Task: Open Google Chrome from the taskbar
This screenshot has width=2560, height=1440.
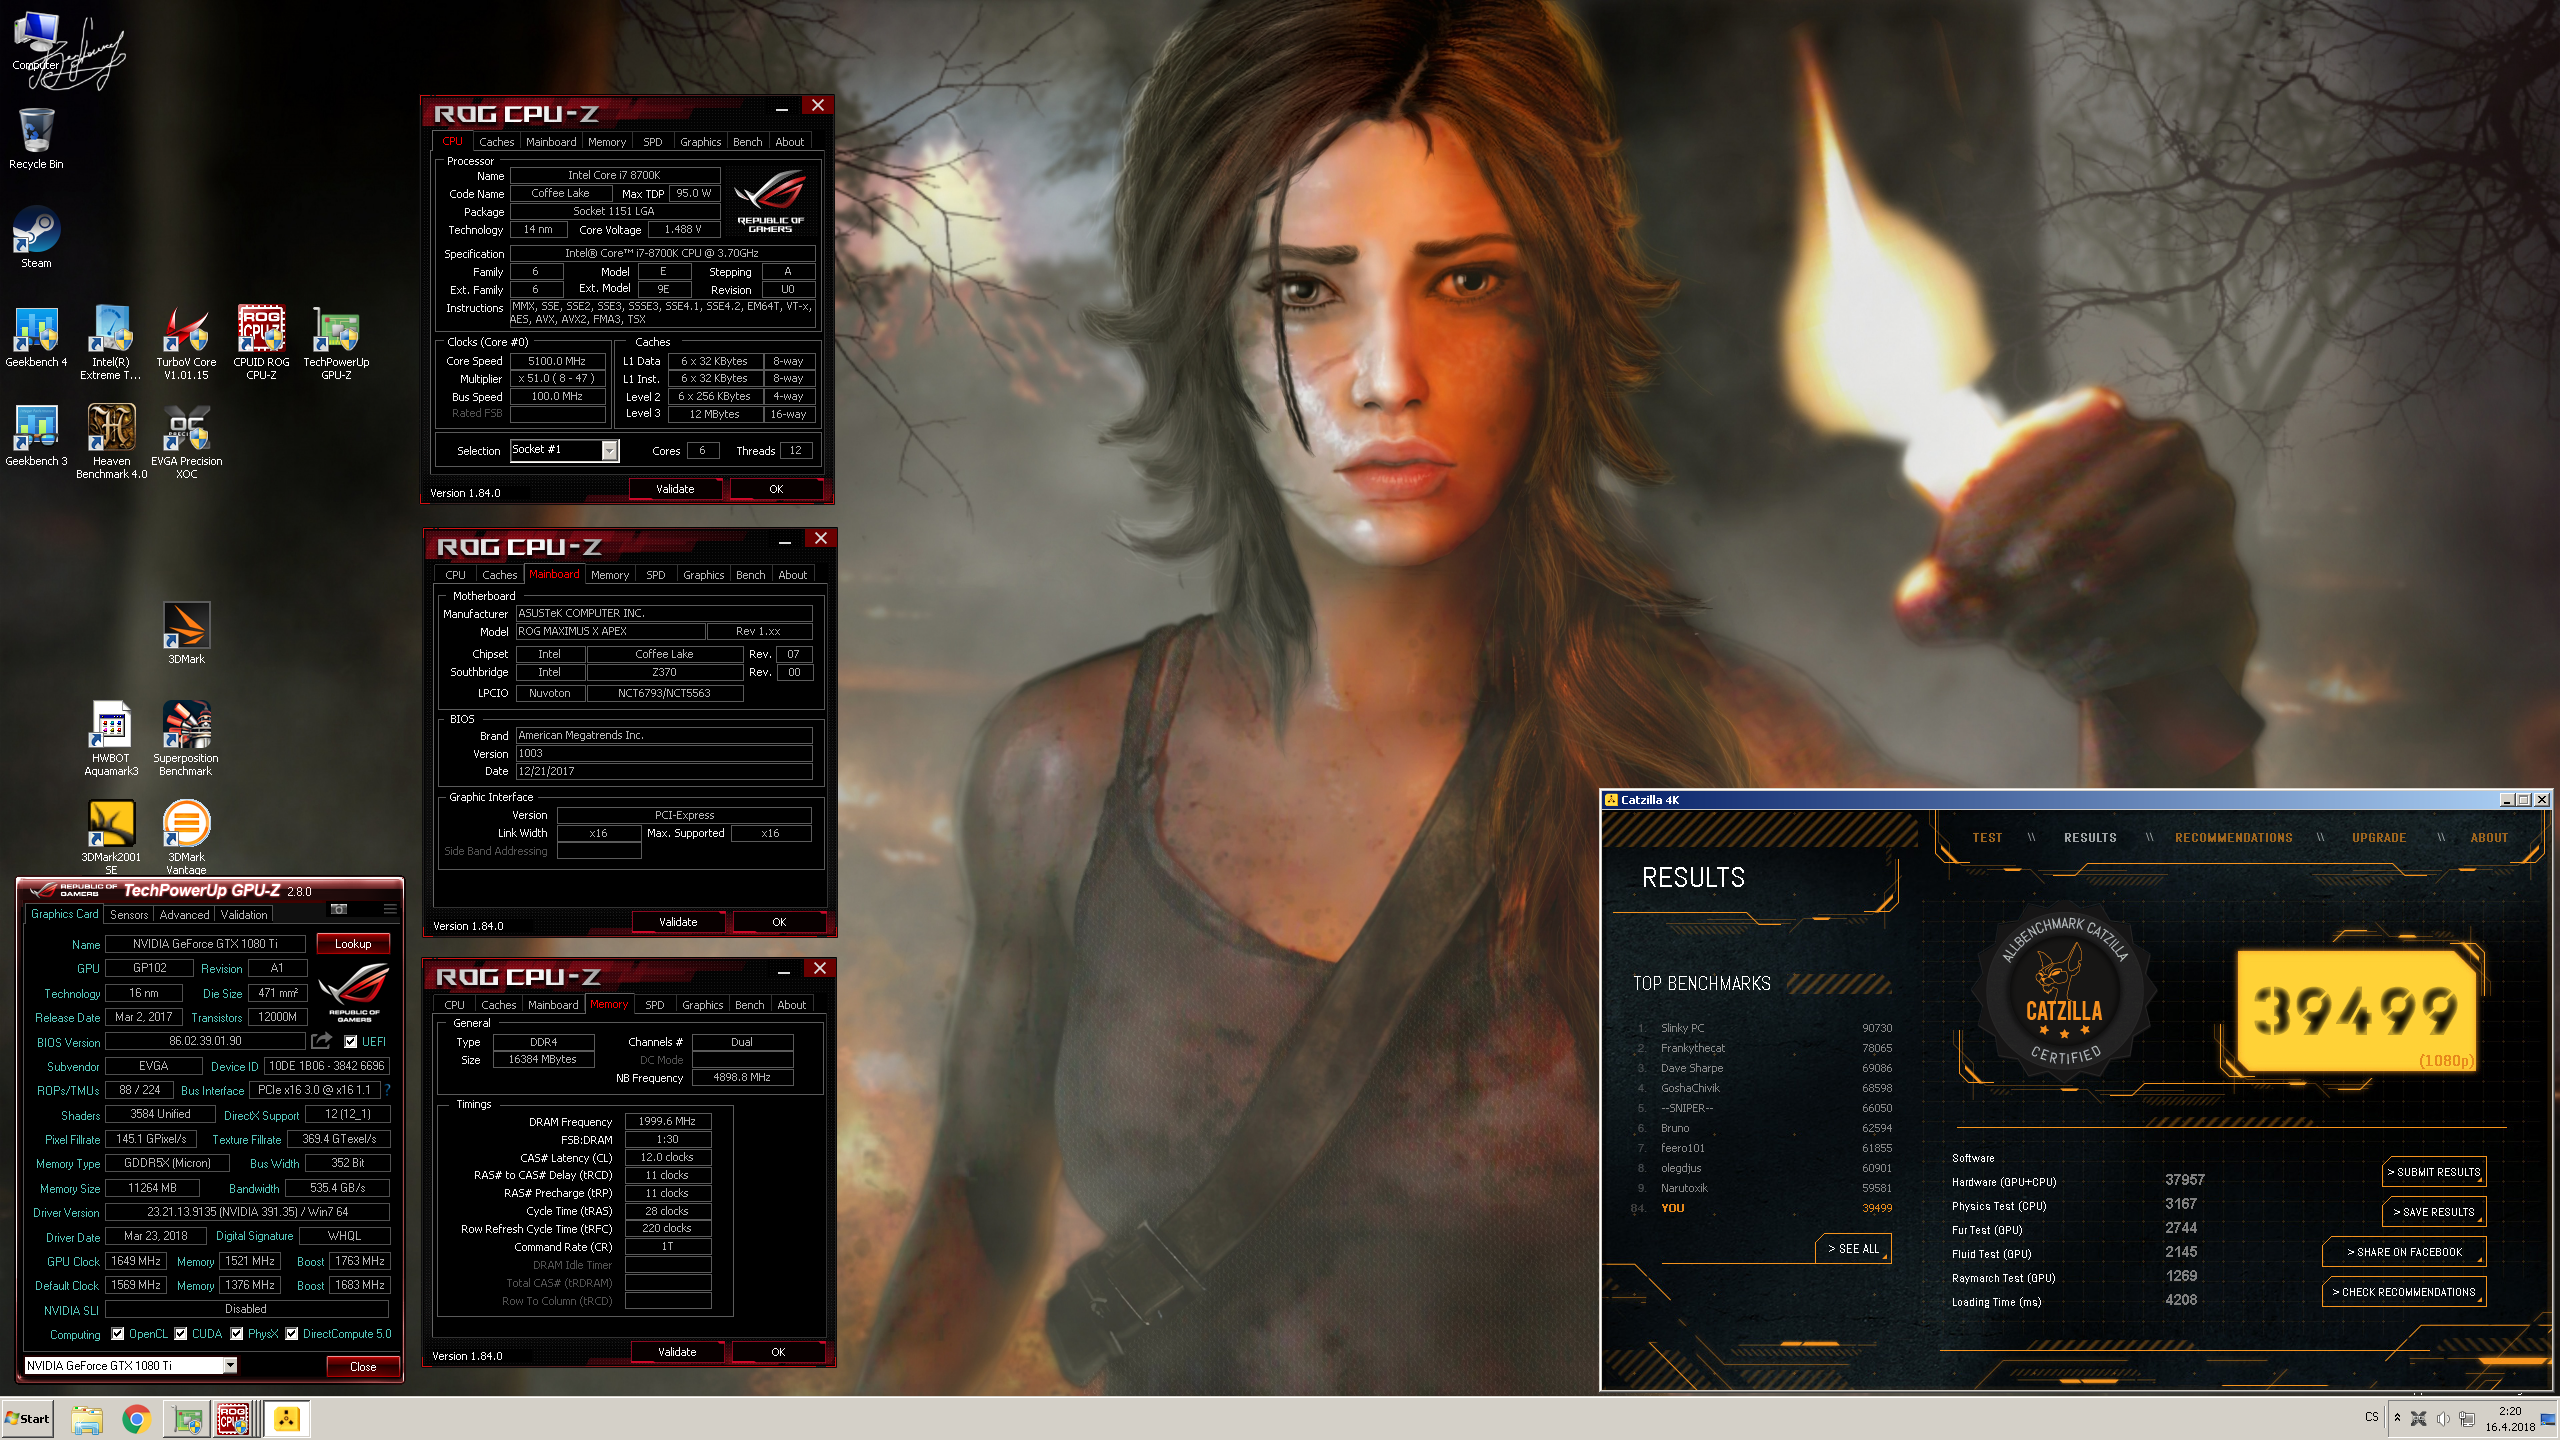Action: coord(136,1419)
